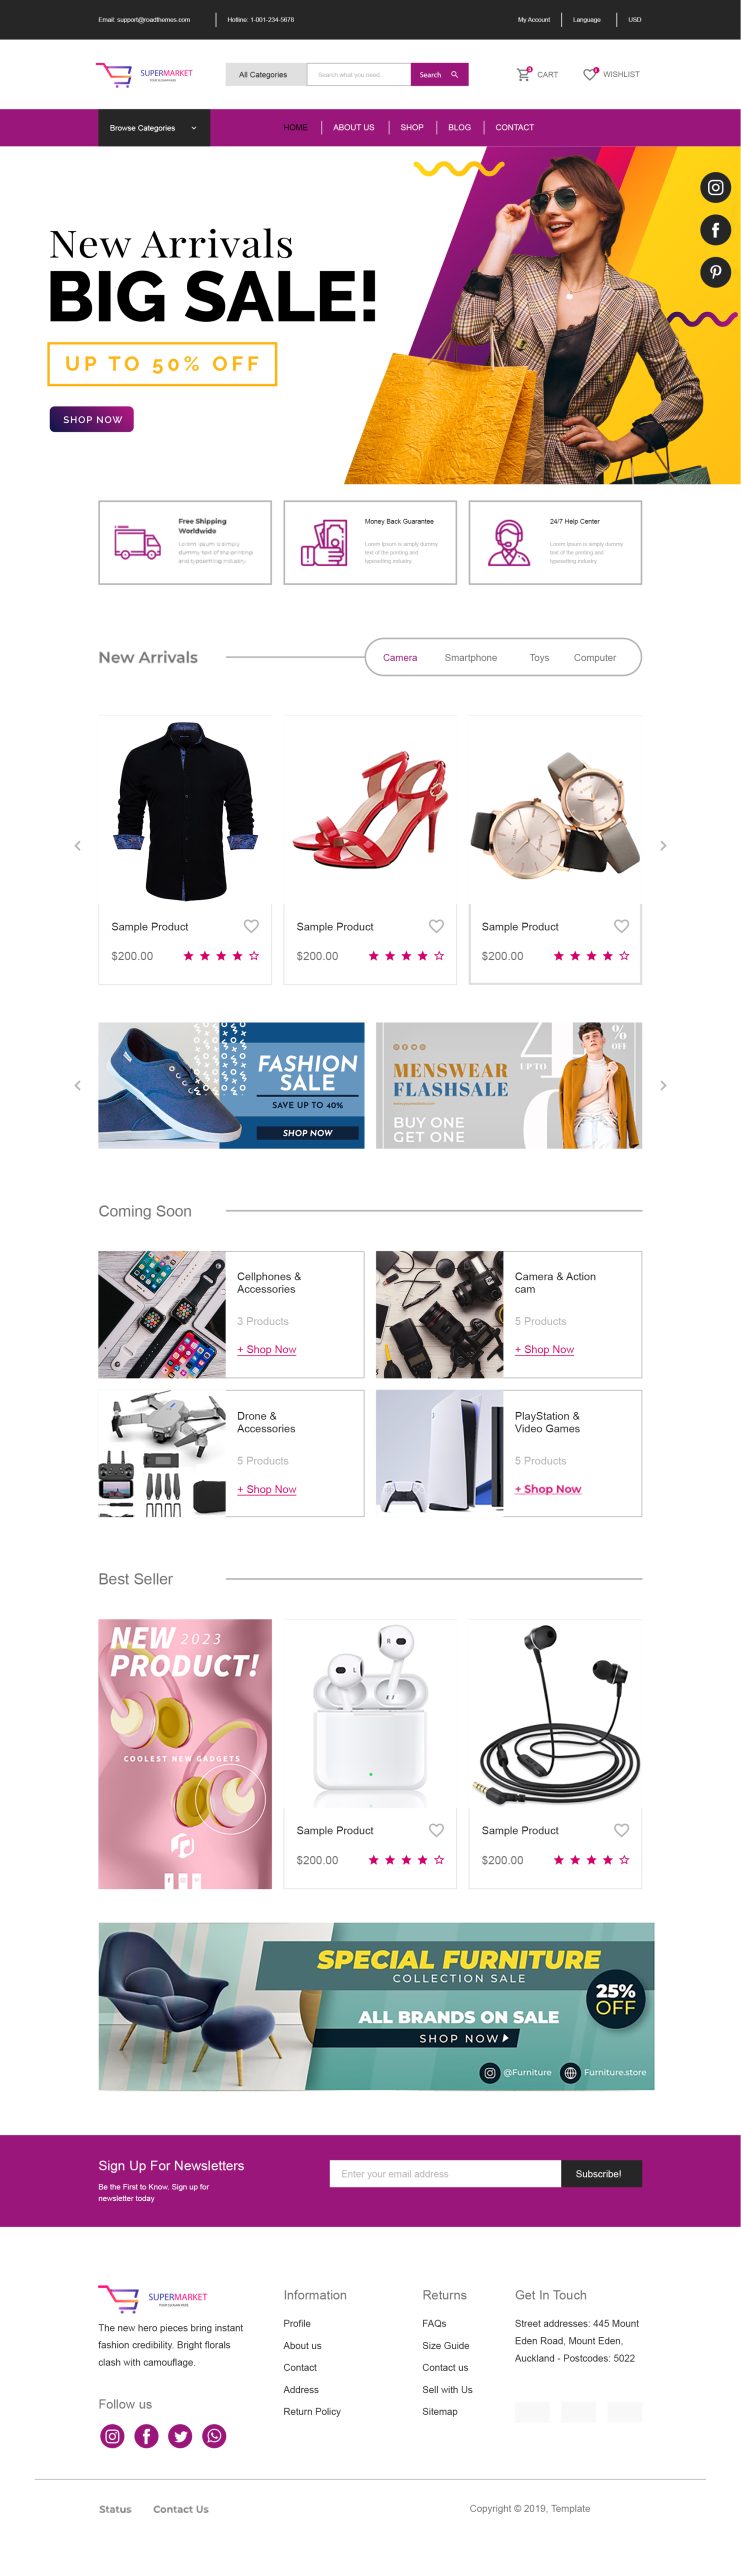The height and width of the screenshot is (2560, 741).
Task: Click the search magnifier icon
Action: (454, 74)
